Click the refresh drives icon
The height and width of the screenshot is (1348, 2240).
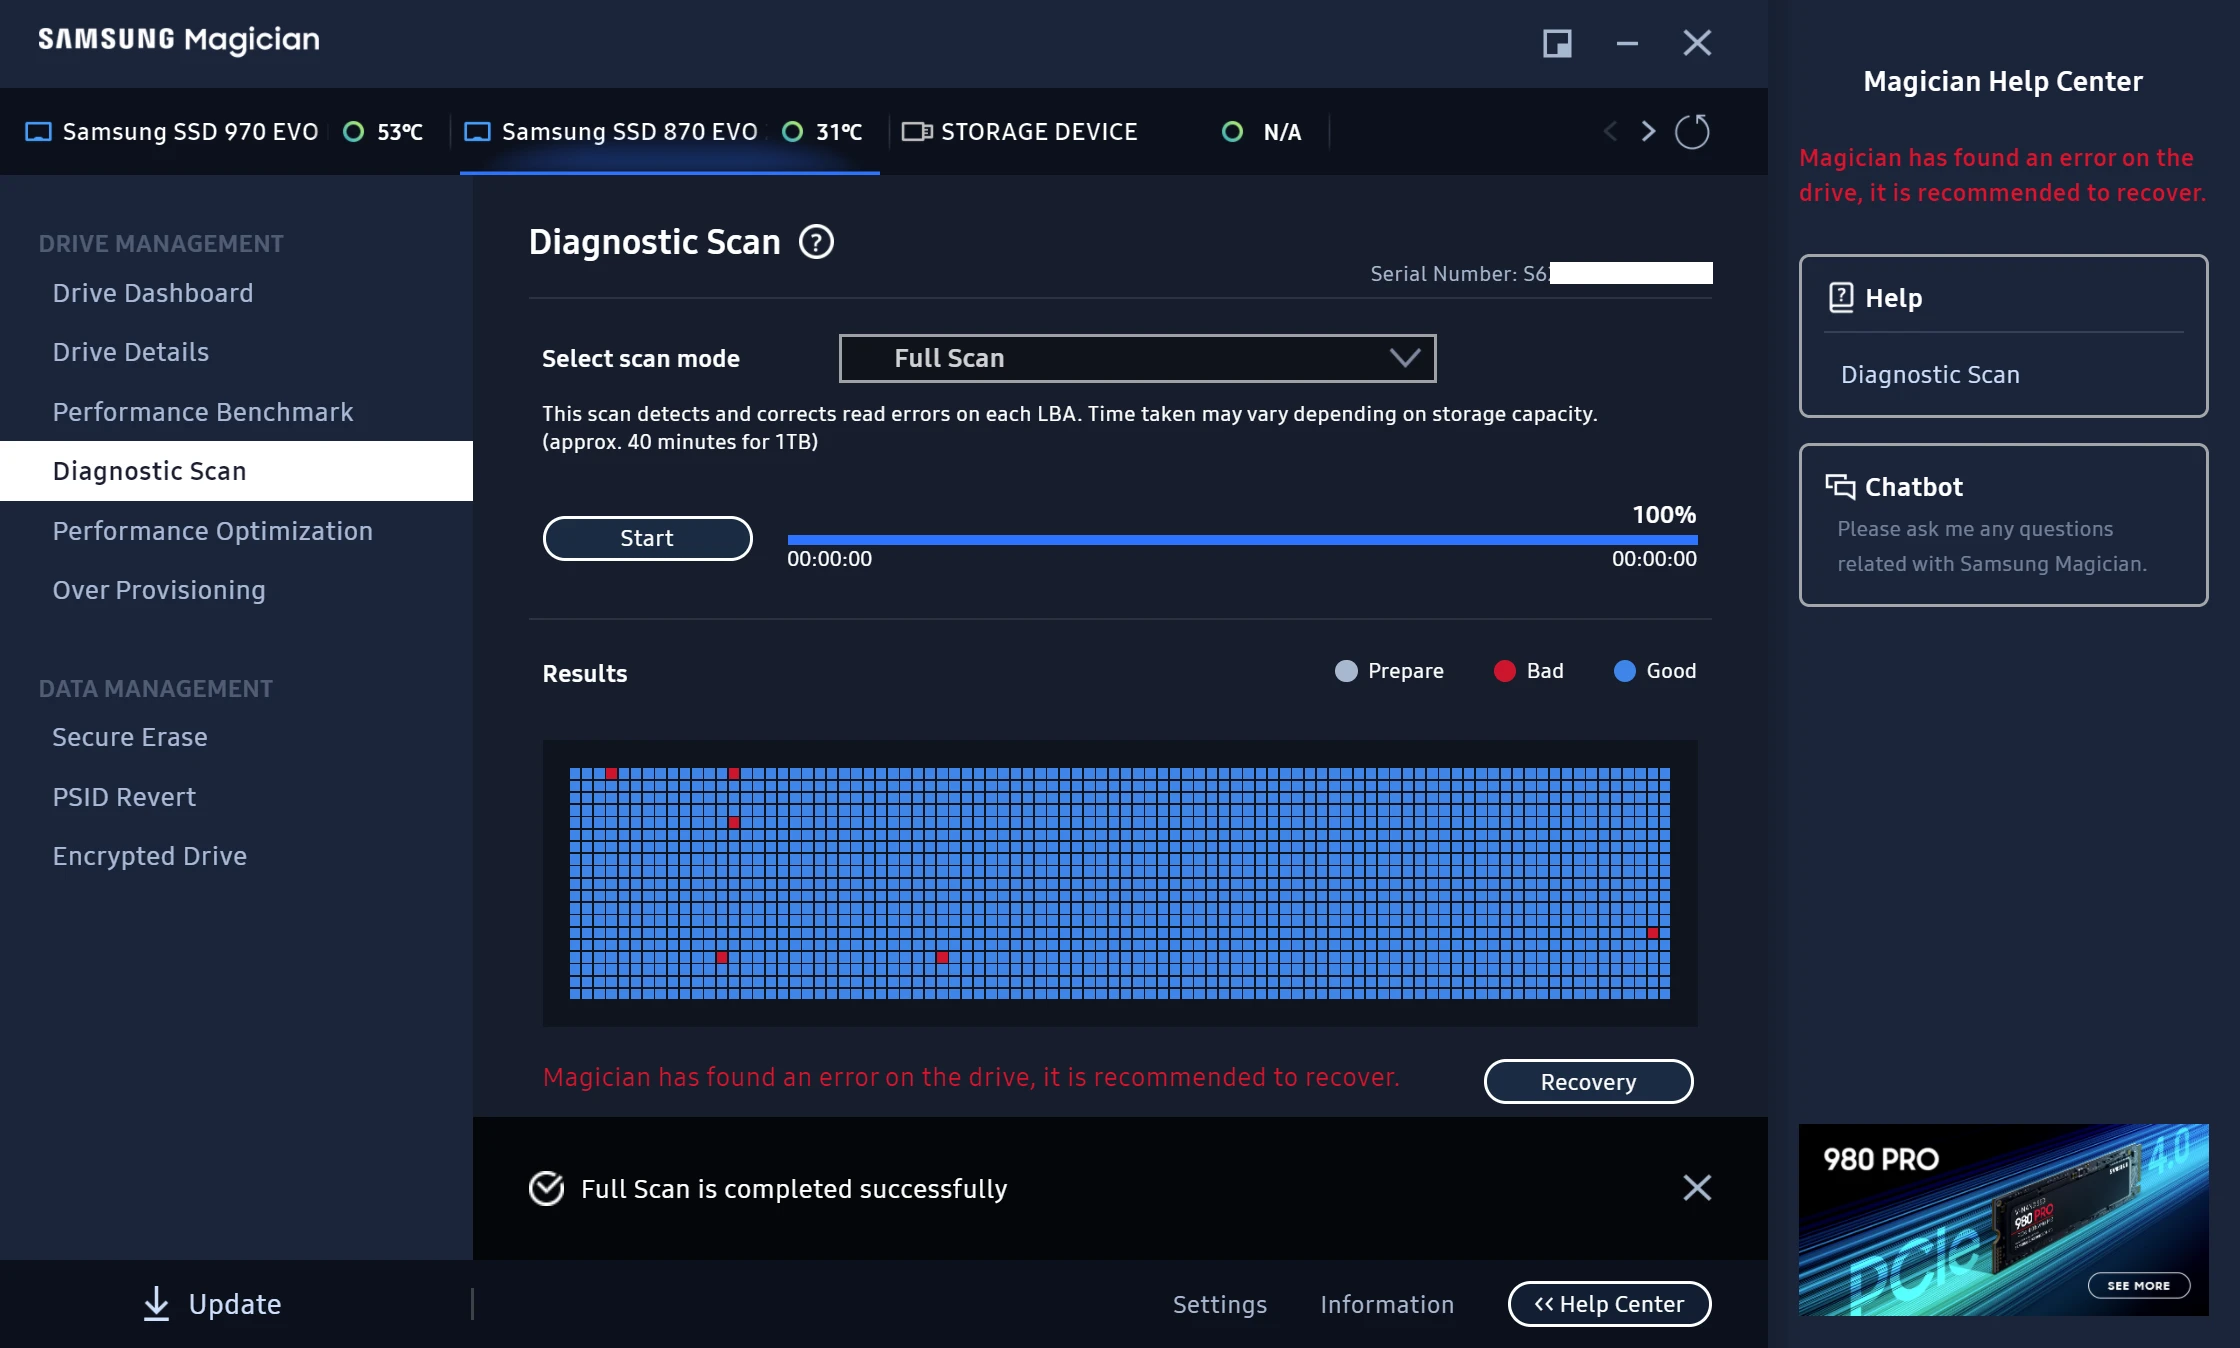pyautogui.click(x=1692, y=132)
